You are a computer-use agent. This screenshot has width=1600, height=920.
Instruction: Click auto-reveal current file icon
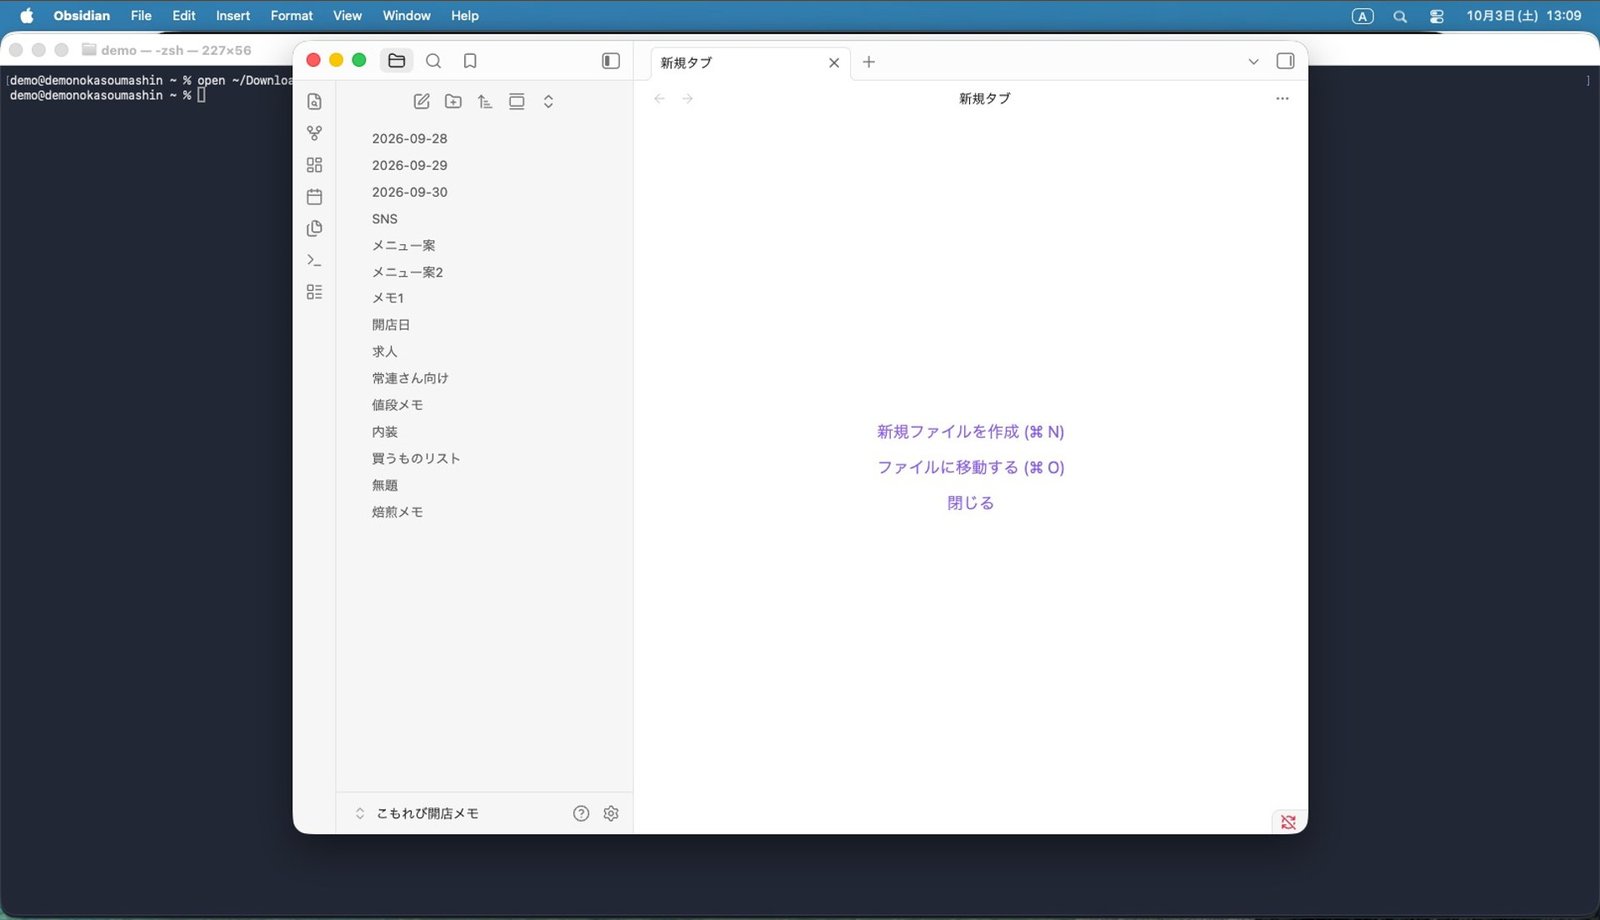coord(517,101)
